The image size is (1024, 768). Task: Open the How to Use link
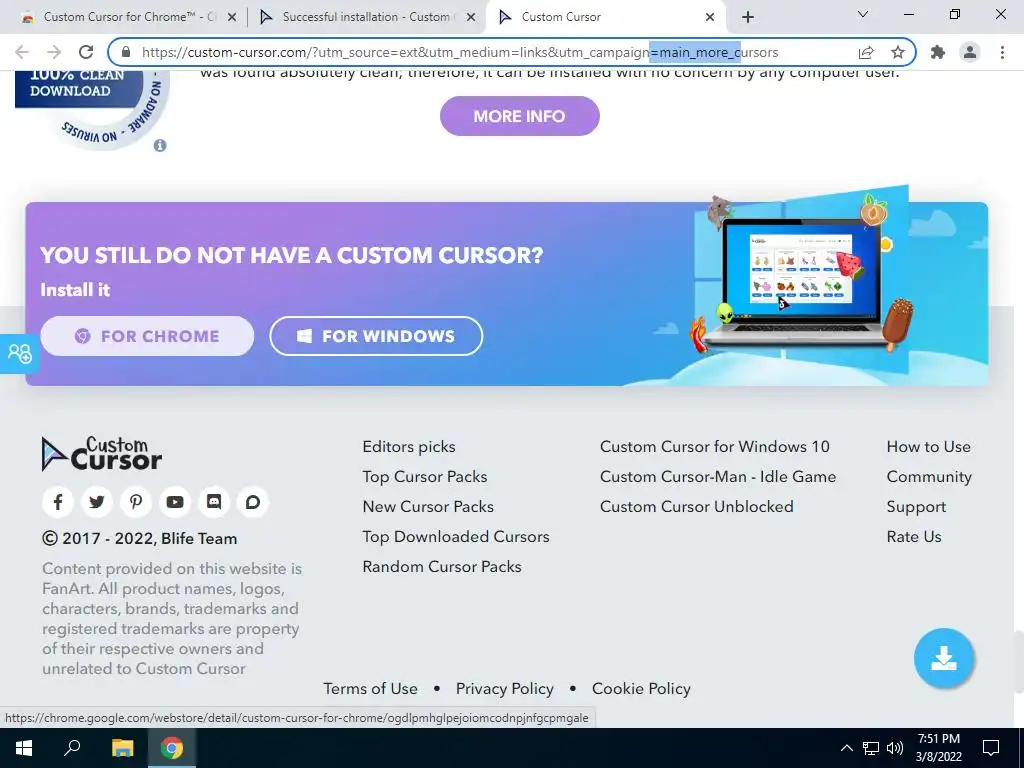[929, 447]
